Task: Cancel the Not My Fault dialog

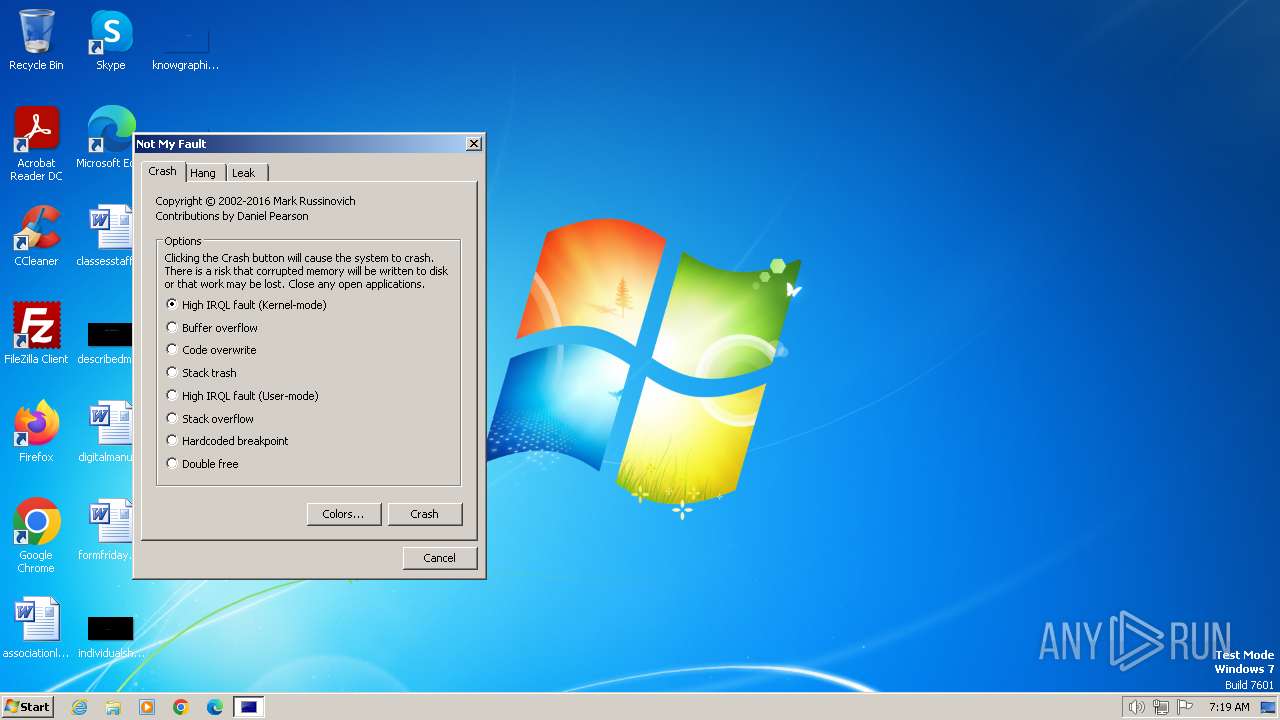Action: (439, 558)
